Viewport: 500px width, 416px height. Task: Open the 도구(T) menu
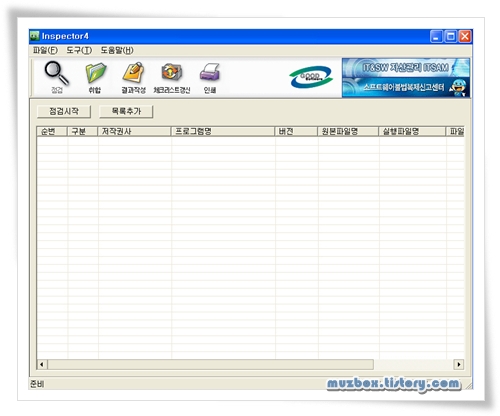[x=79, y=50]
